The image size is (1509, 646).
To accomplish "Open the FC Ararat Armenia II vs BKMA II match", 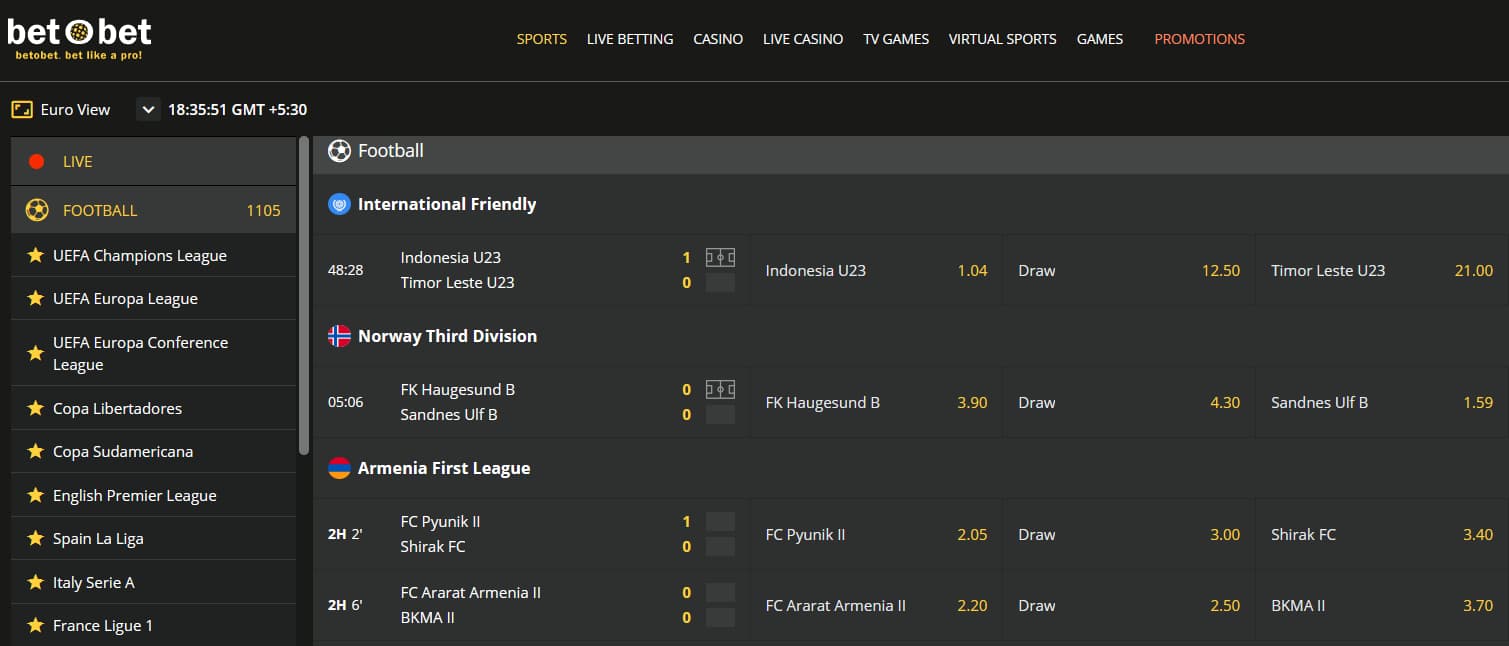I will click(x=470, y=605).
